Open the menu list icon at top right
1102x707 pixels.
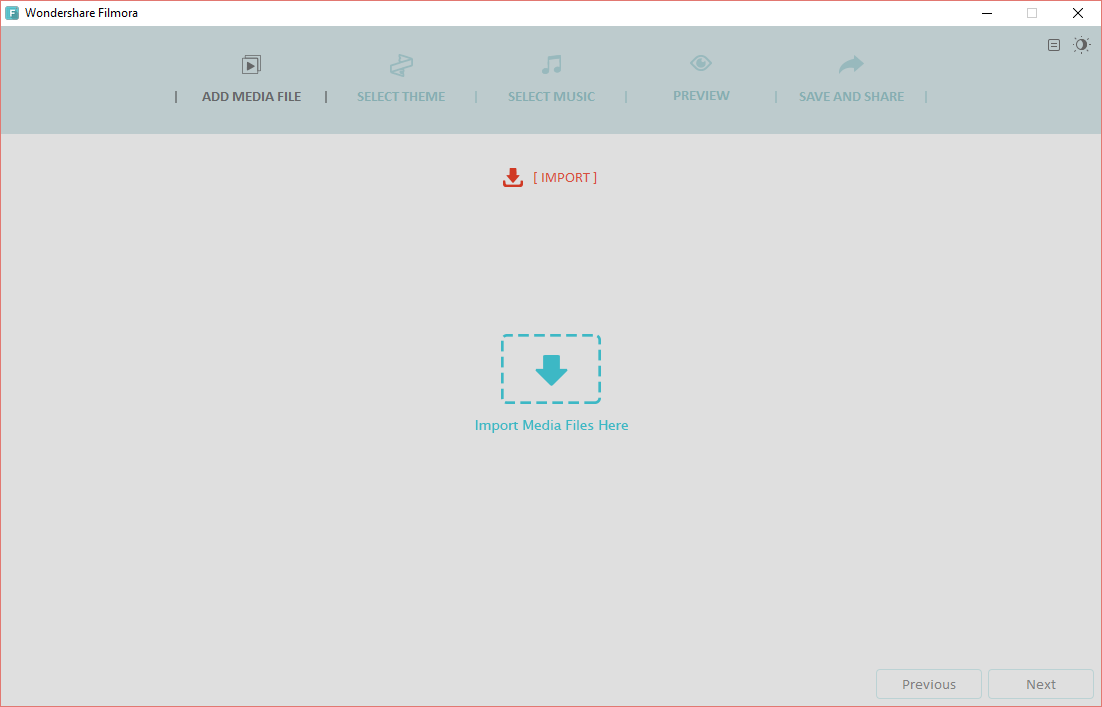pos(1054,45)
